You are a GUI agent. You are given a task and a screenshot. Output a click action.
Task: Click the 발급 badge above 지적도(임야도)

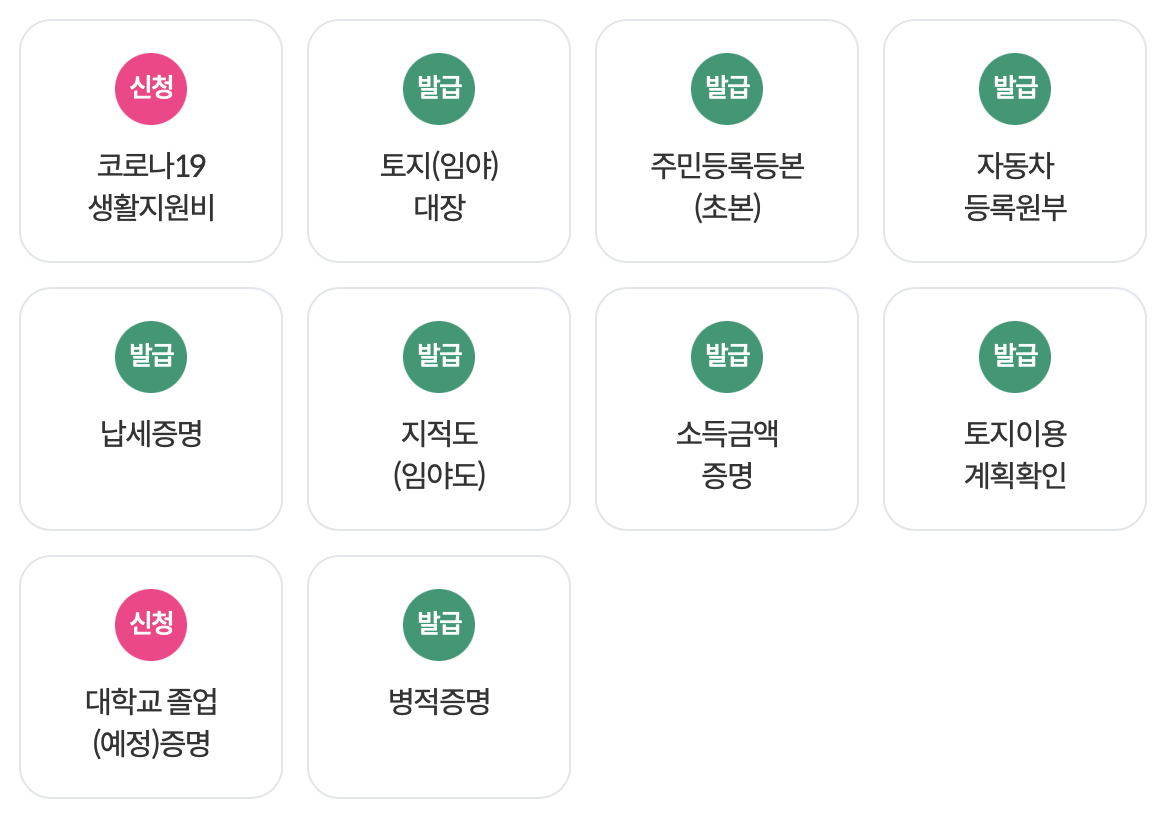click(x=439, y=357)
